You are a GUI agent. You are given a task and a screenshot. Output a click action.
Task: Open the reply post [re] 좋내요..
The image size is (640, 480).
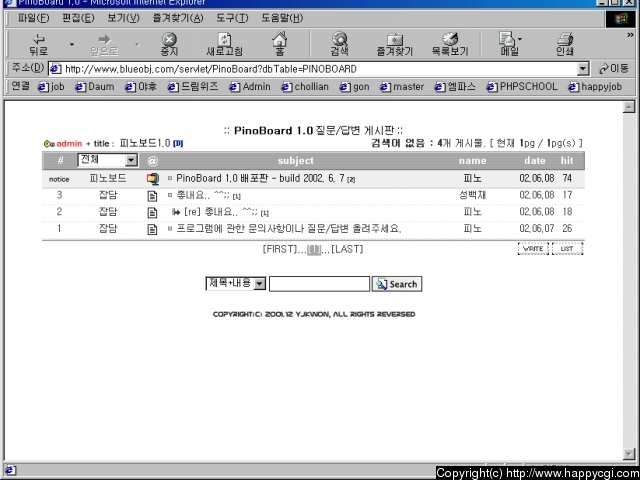pyautogui.click(x=221, y=212)
